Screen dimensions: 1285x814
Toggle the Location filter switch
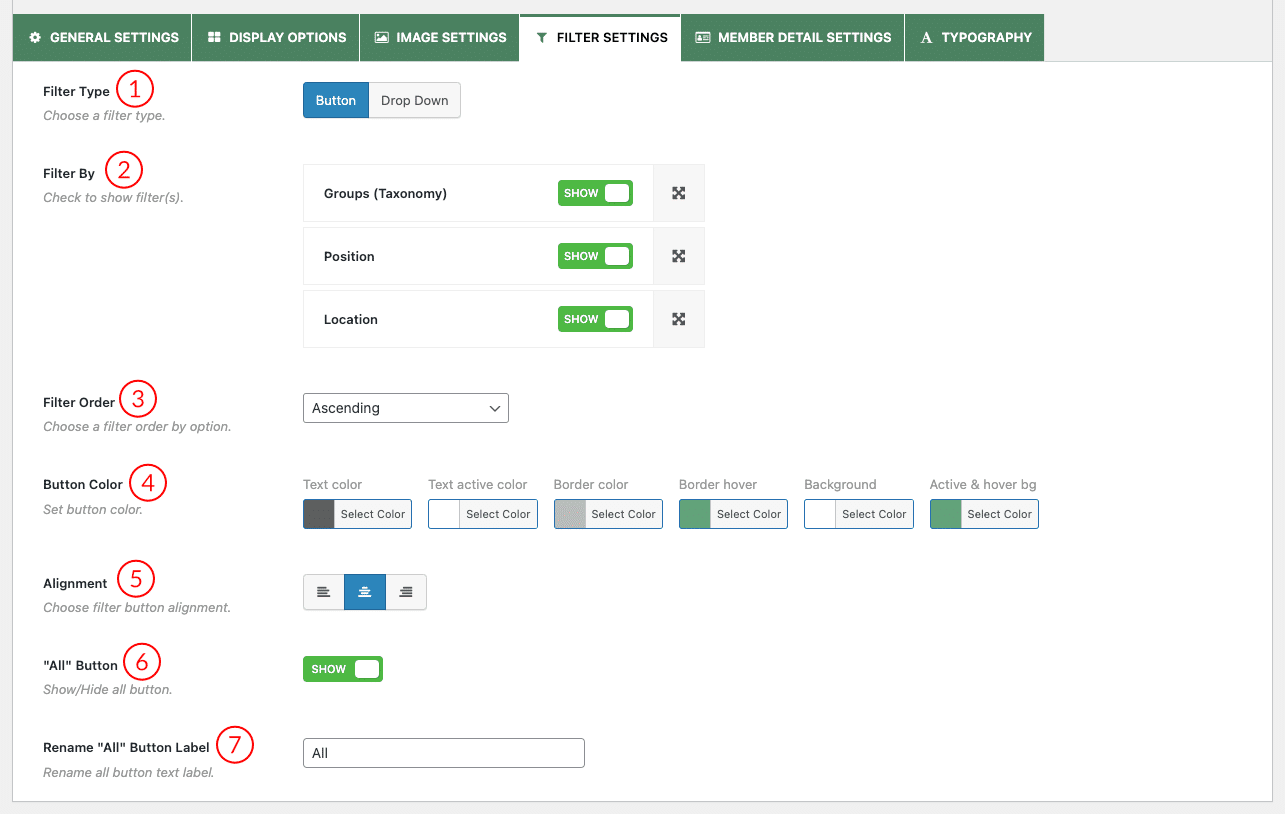(596, 319)
